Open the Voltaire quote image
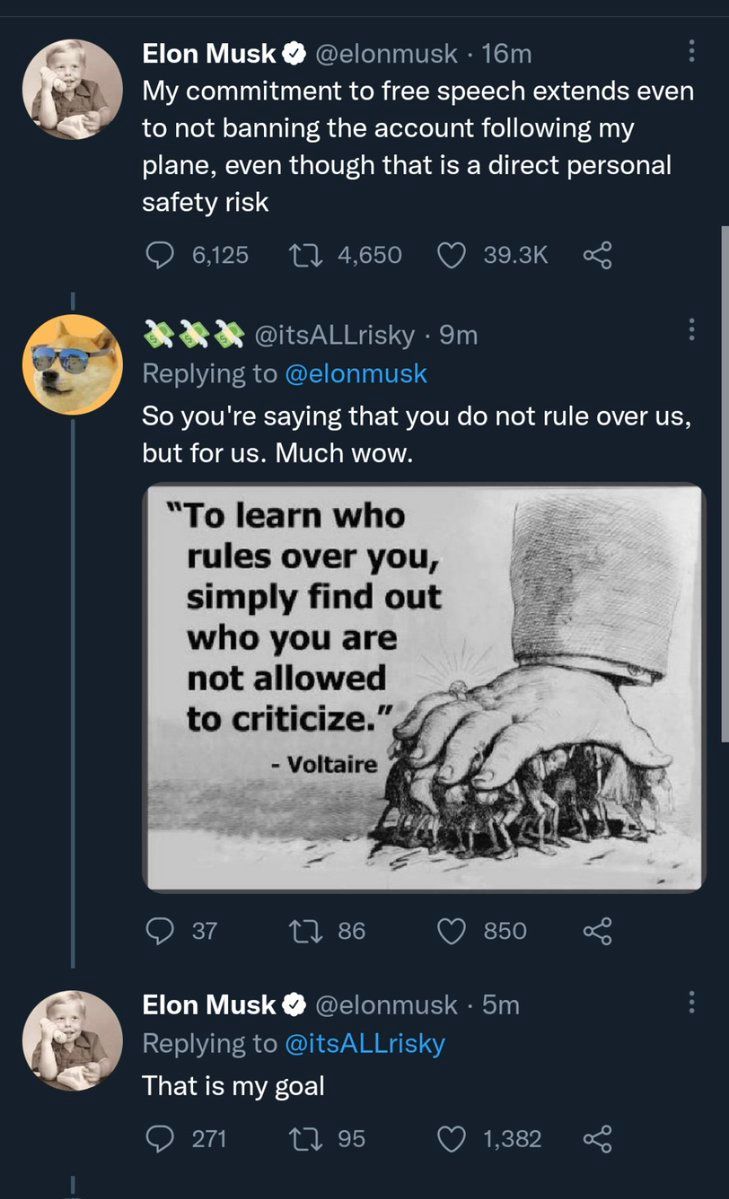Viewport: 729px width, 1199px height. click(424, 687)
